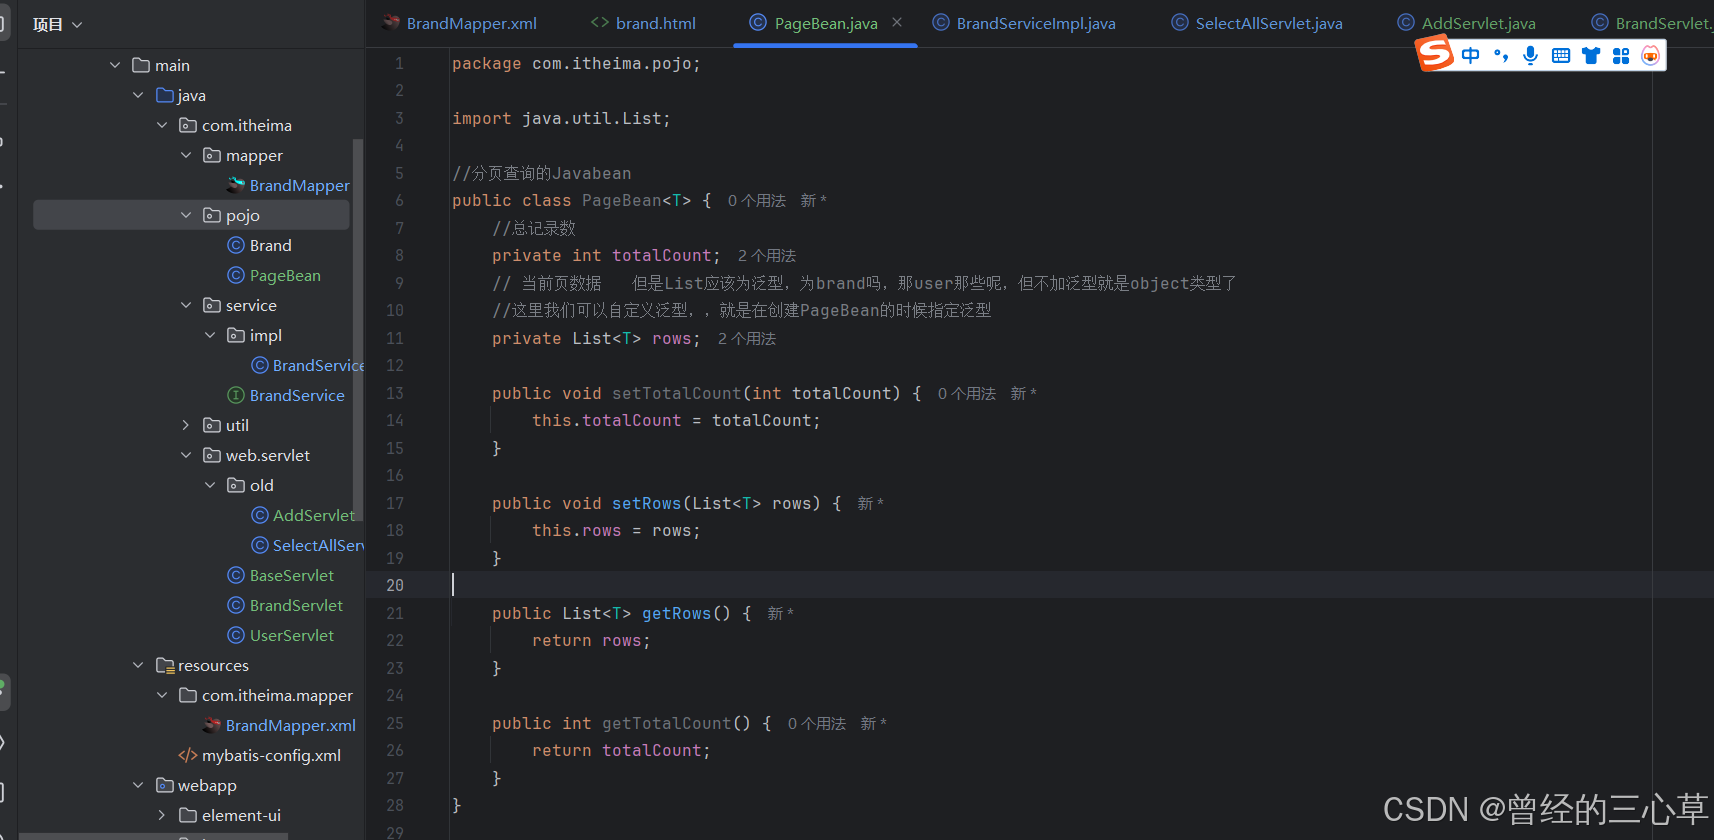Click the resources folder icon
Screen dimensions: 1714x840
pyautogui.click(x=165, y=665)
